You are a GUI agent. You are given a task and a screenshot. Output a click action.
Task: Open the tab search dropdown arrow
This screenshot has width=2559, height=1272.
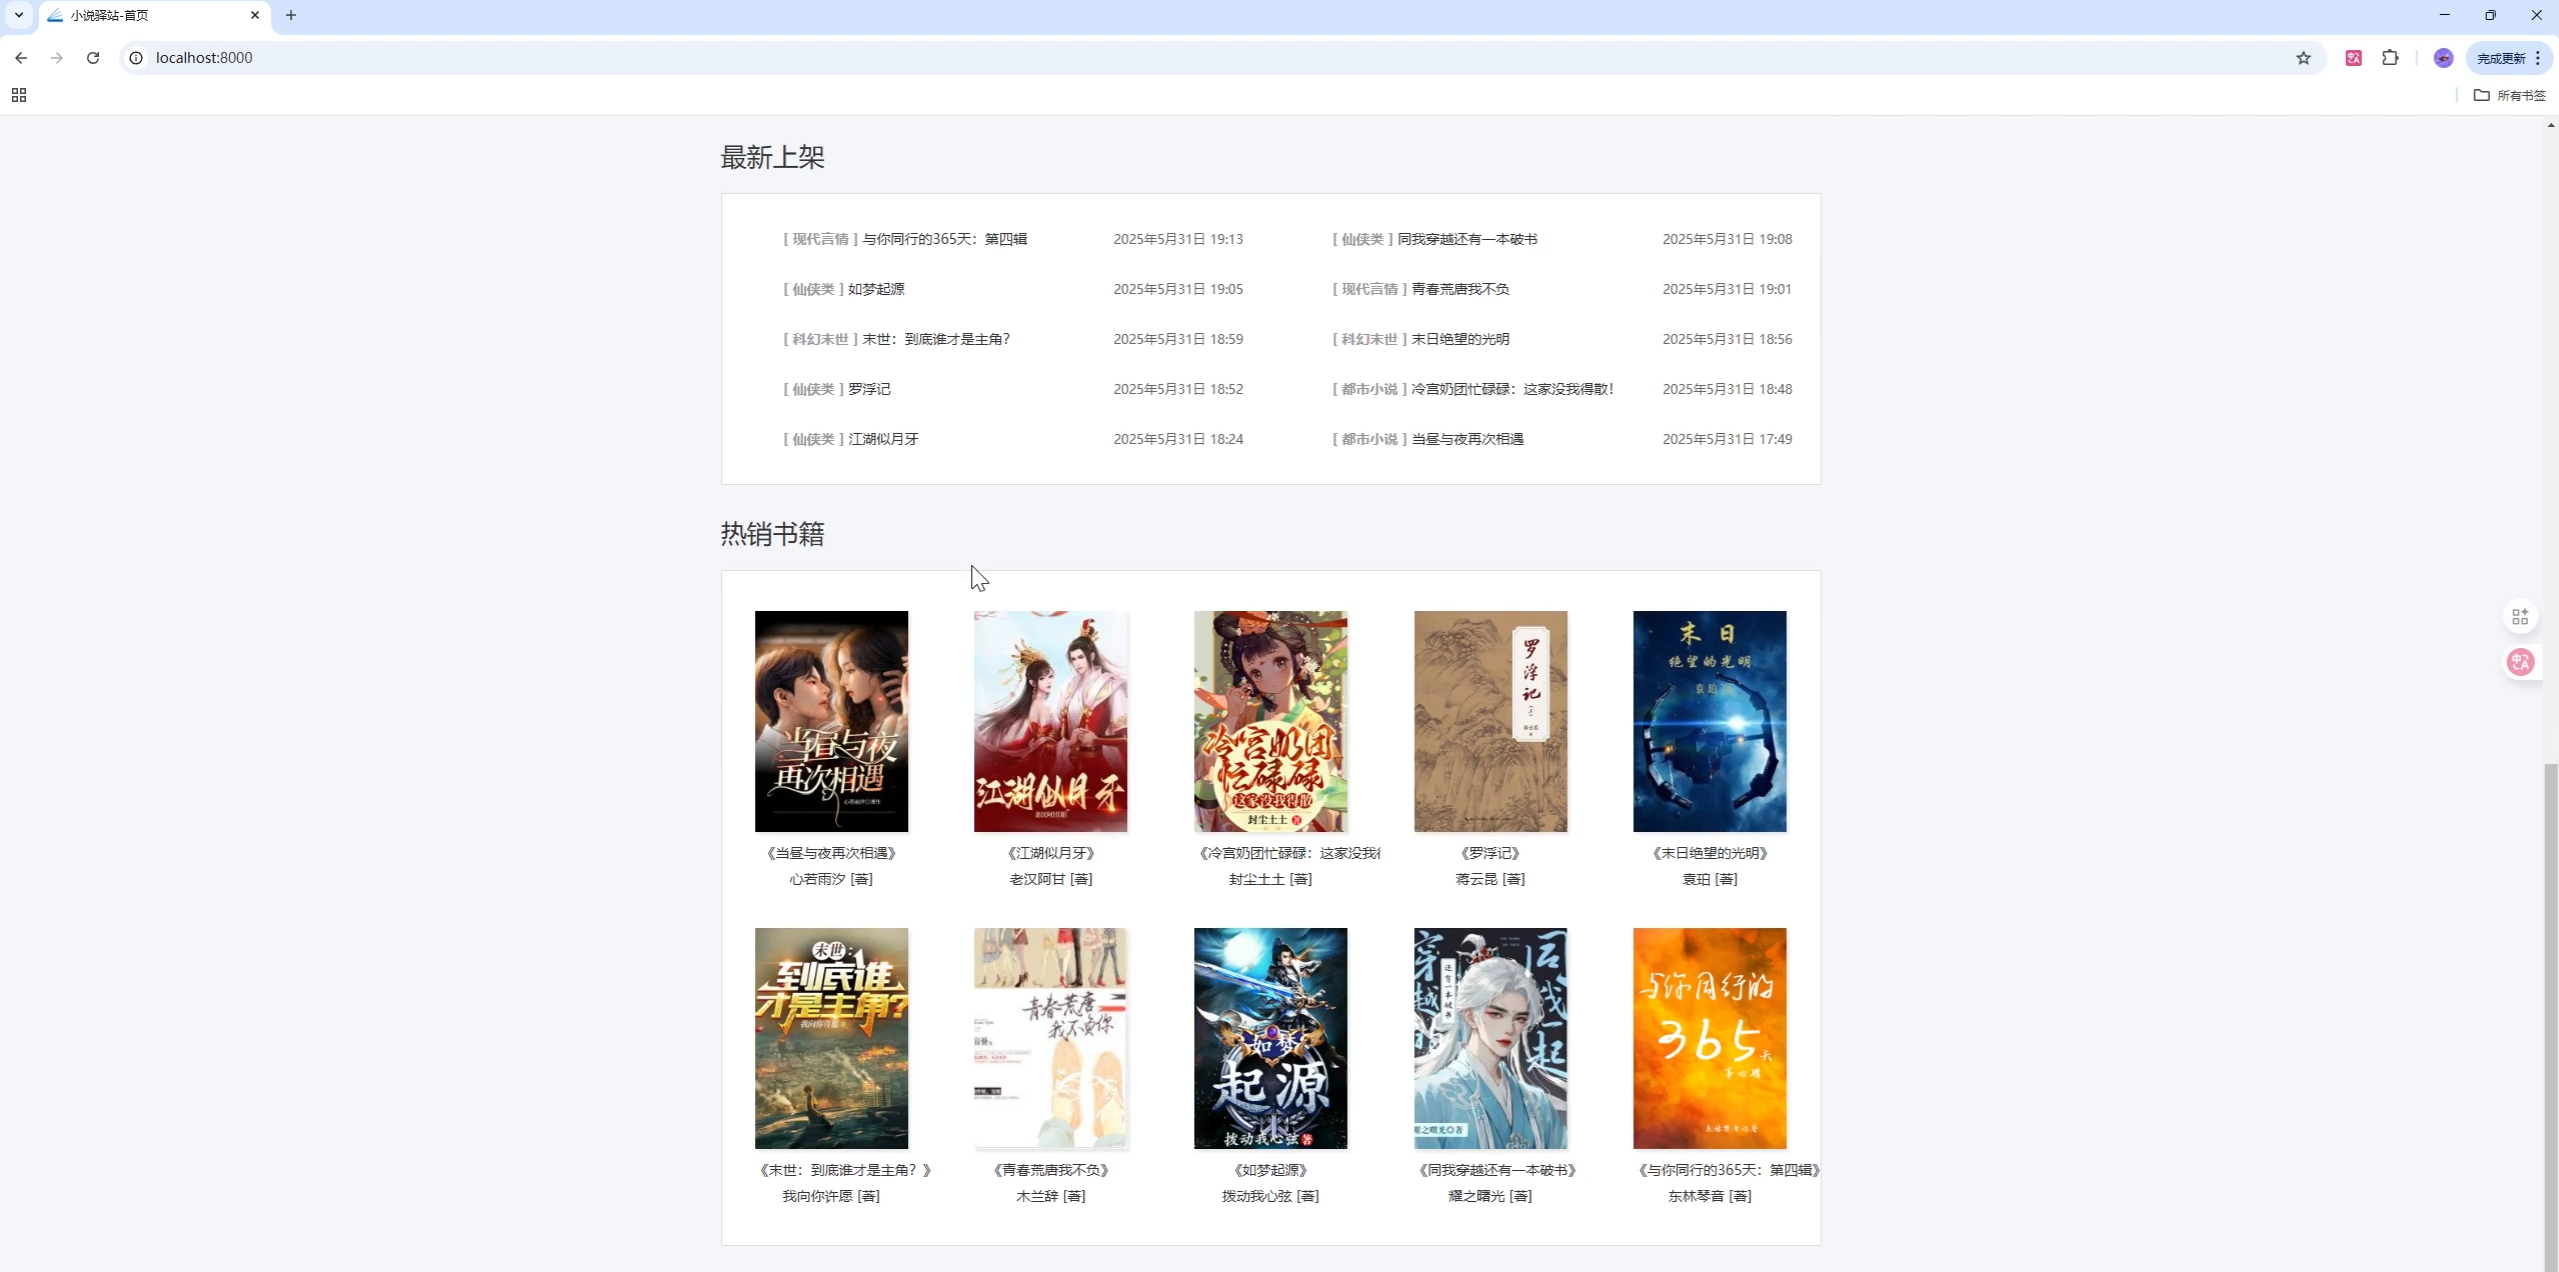pyautogui.click(x=19, y=15)
